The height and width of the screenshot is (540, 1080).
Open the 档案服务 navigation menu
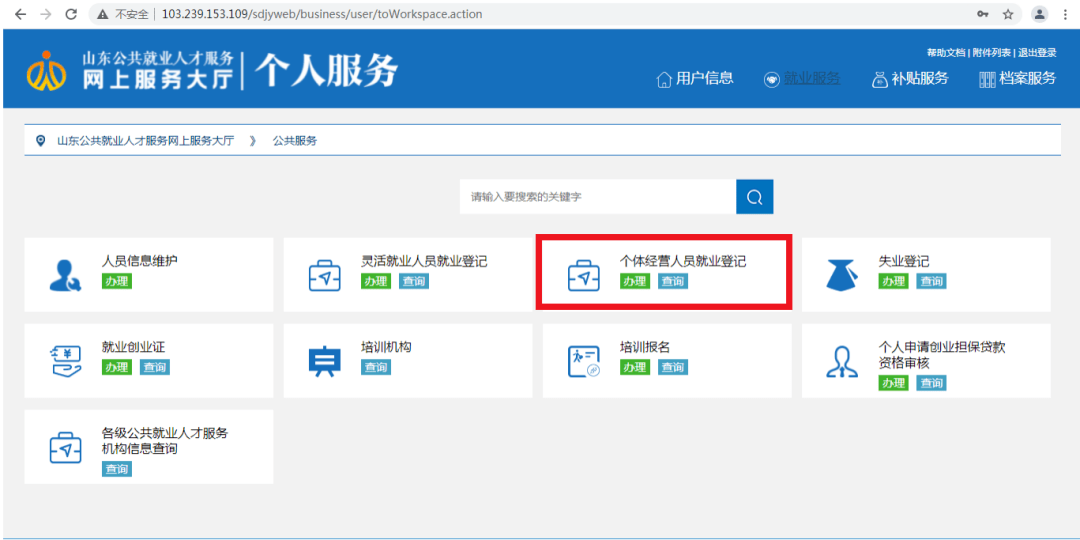(x=1017, y=79)
